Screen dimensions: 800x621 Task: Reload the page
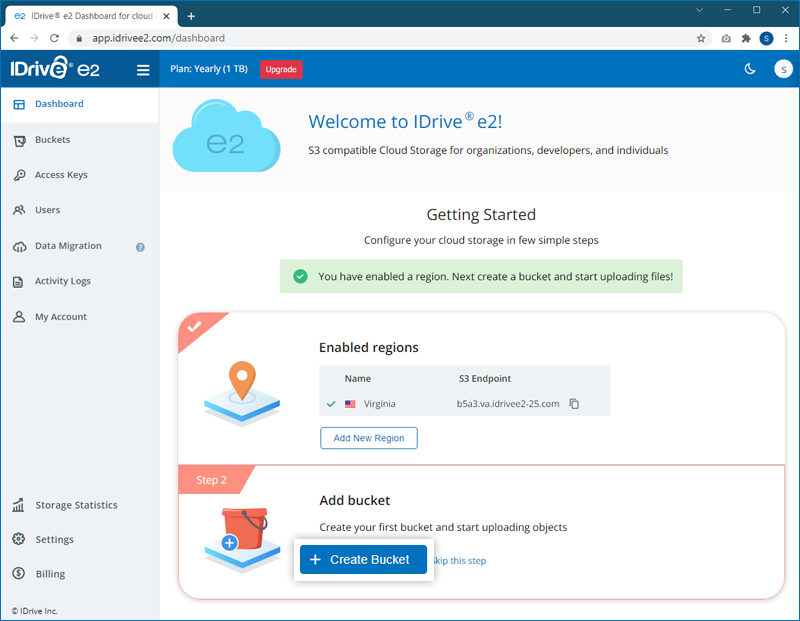(54, 38)
